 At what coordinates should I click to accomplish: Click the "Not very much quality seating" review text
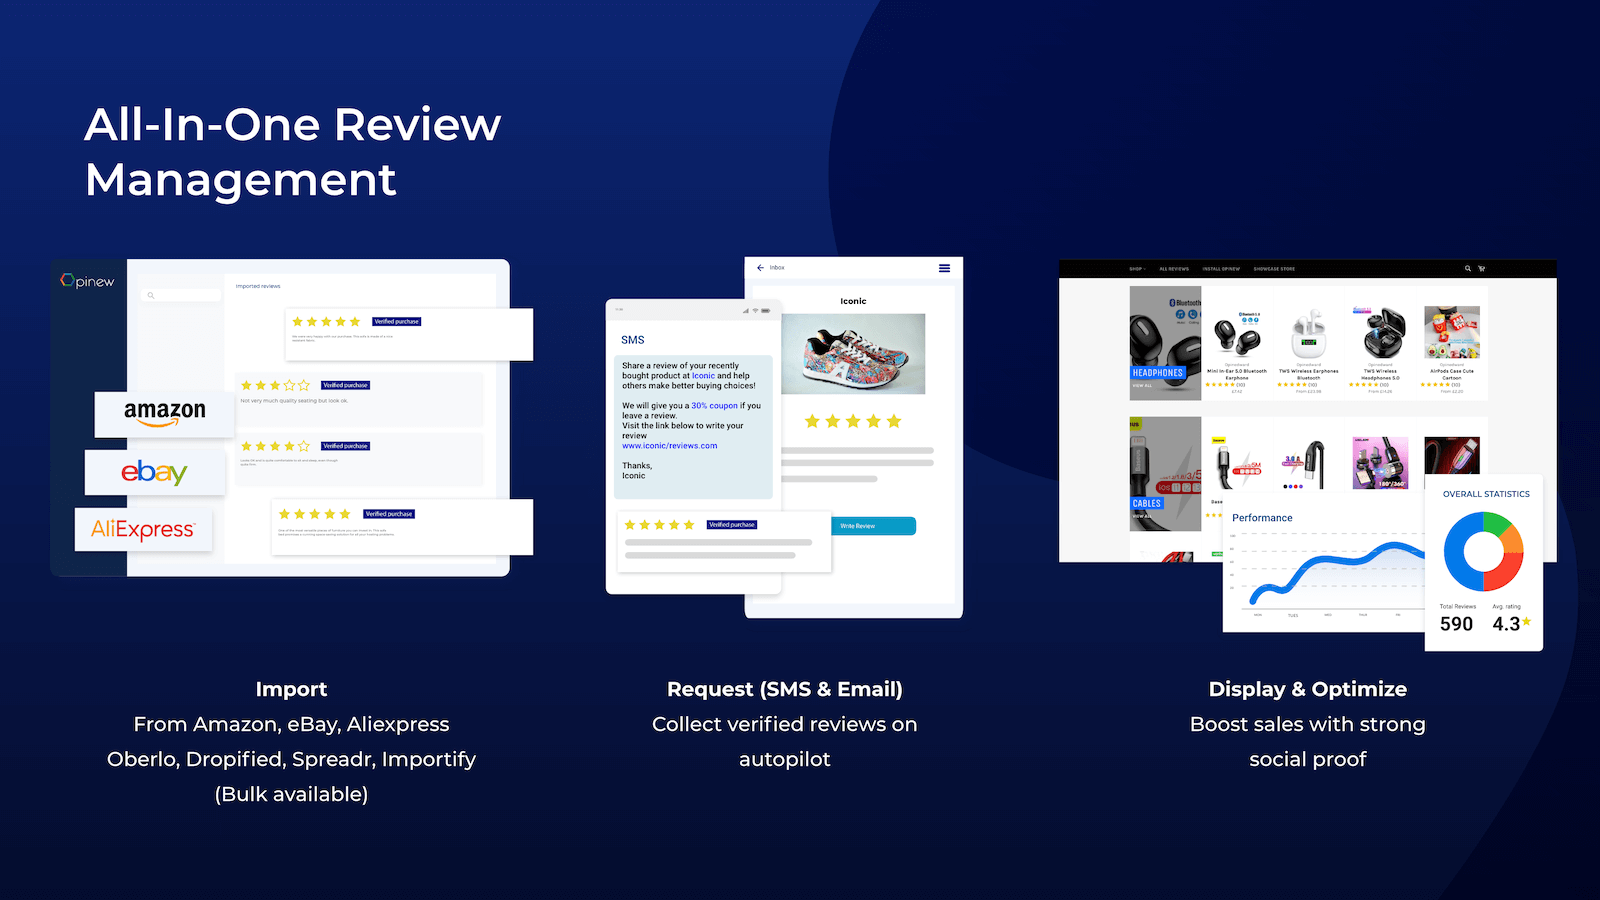pos(294,401)
